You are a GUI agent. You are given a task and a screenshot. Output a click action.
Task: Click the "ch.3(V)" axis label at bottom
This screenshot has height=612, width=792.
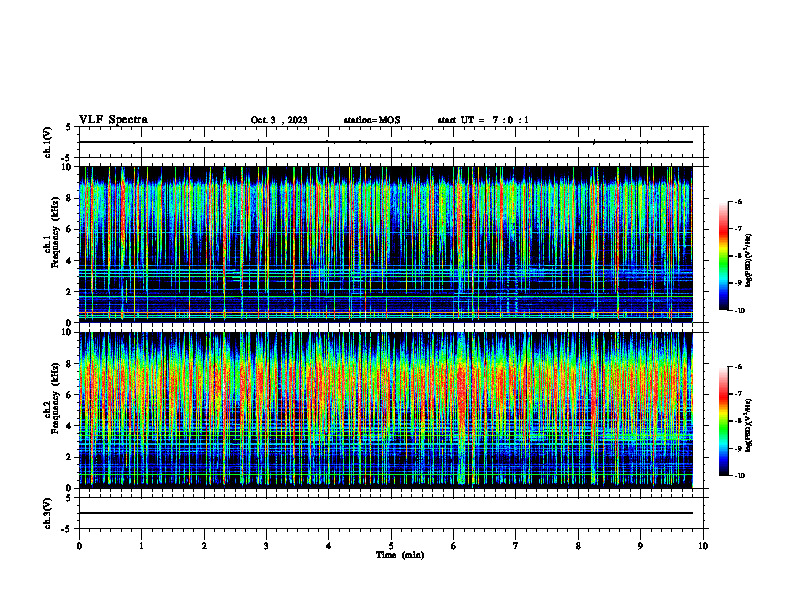point(47,514)
